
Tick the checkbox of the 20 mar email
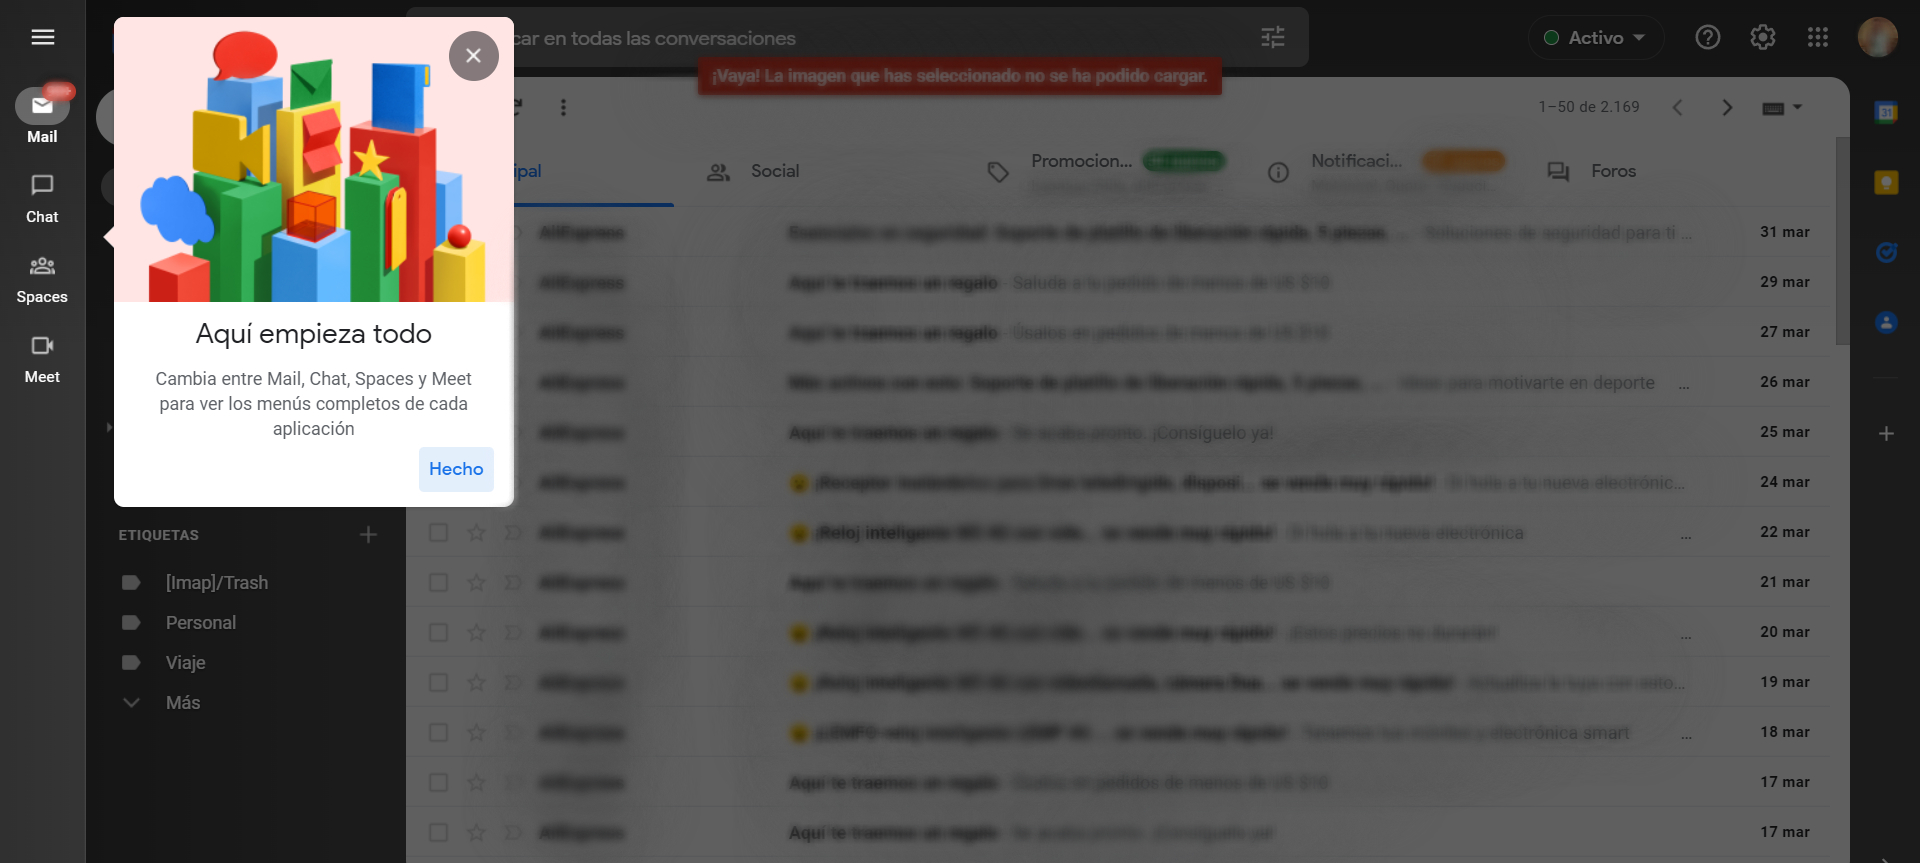[x=438, y=632]
